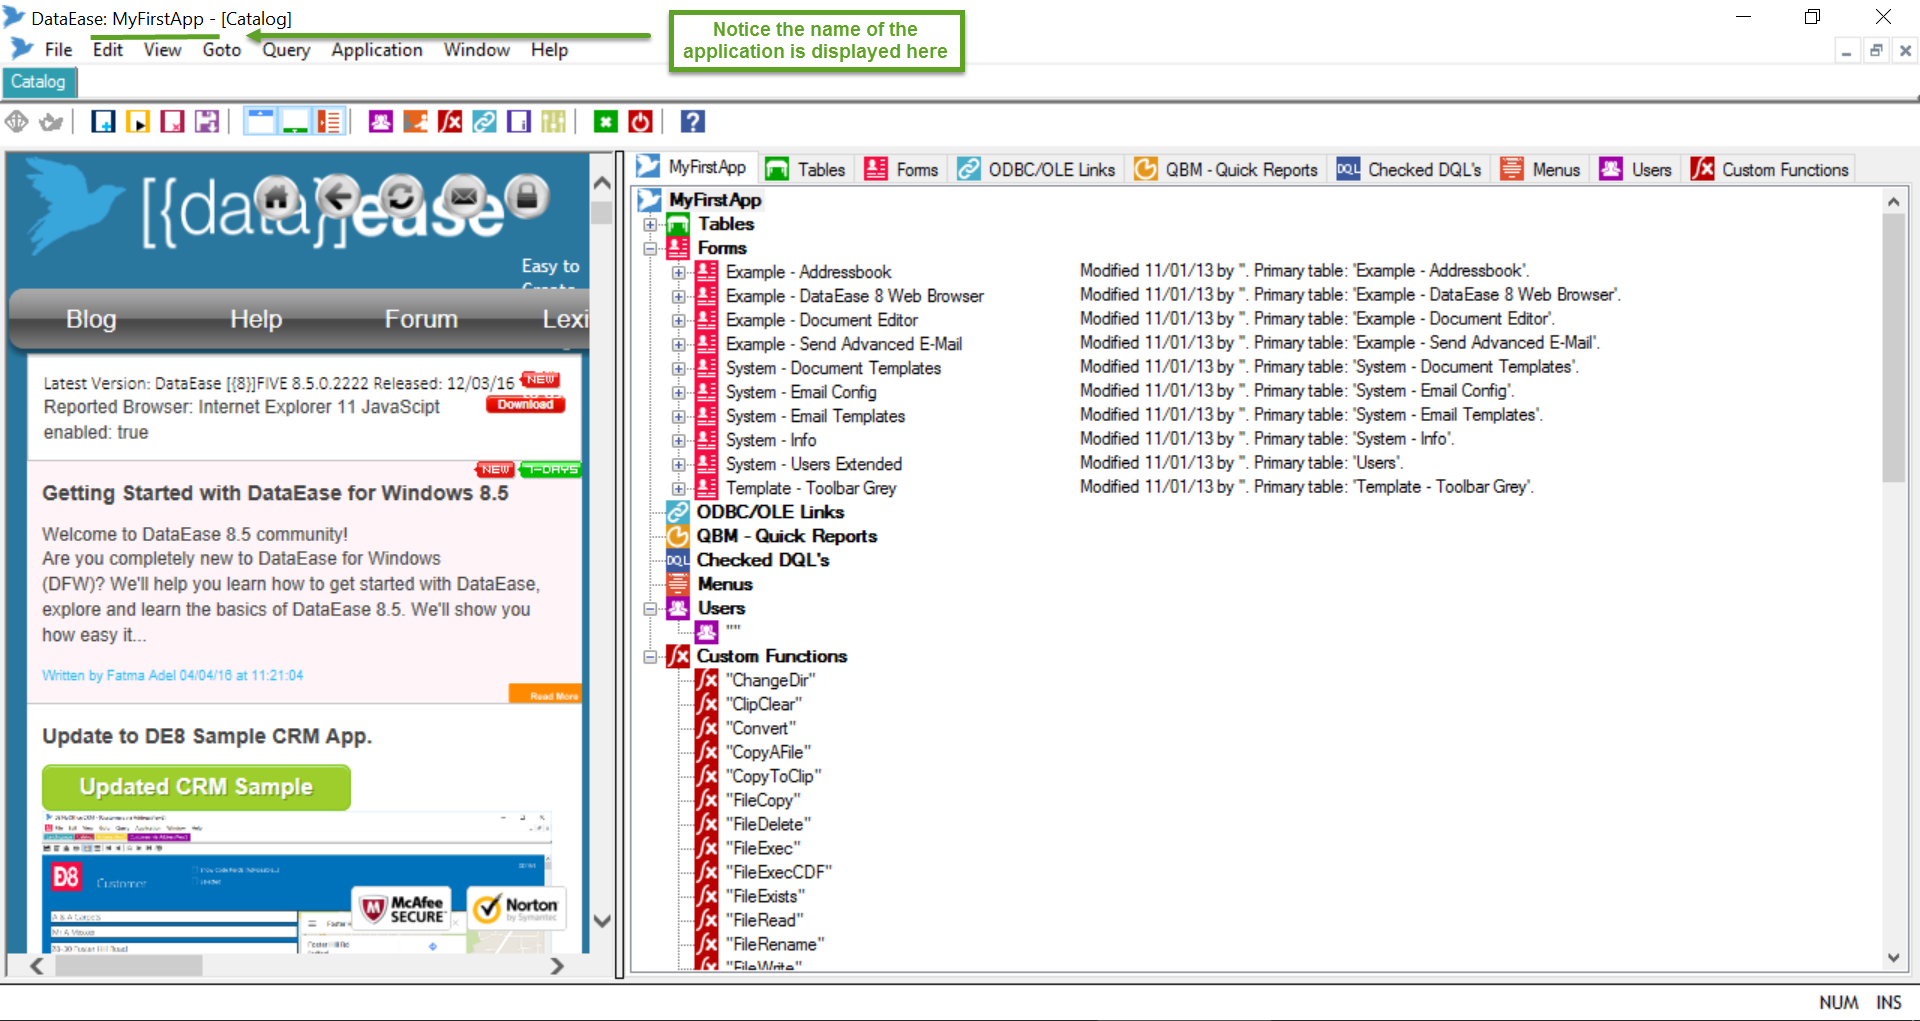
Task: Open Getting Started with DataEase article heading
Action: click(275, 493)
